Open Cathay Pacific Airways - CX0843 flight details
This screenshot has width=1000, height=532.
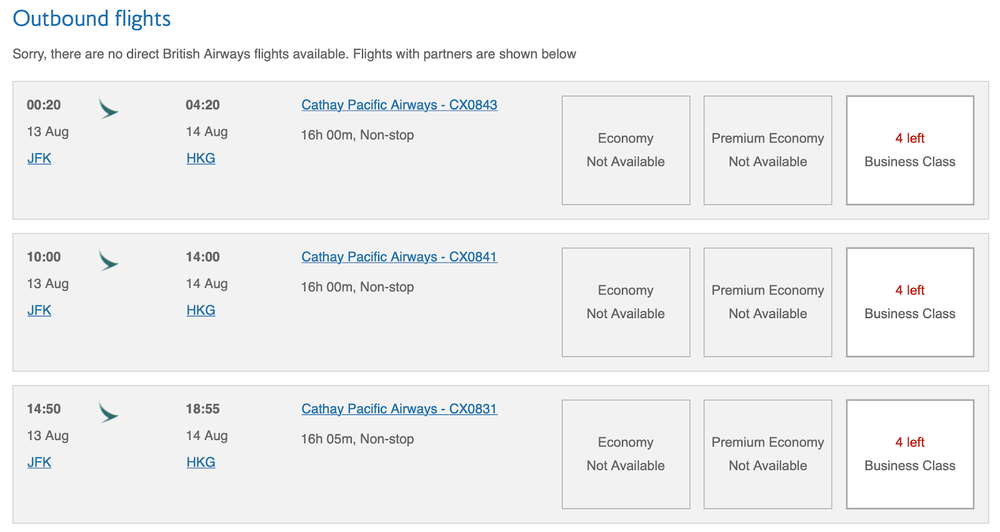pos(399,105)
